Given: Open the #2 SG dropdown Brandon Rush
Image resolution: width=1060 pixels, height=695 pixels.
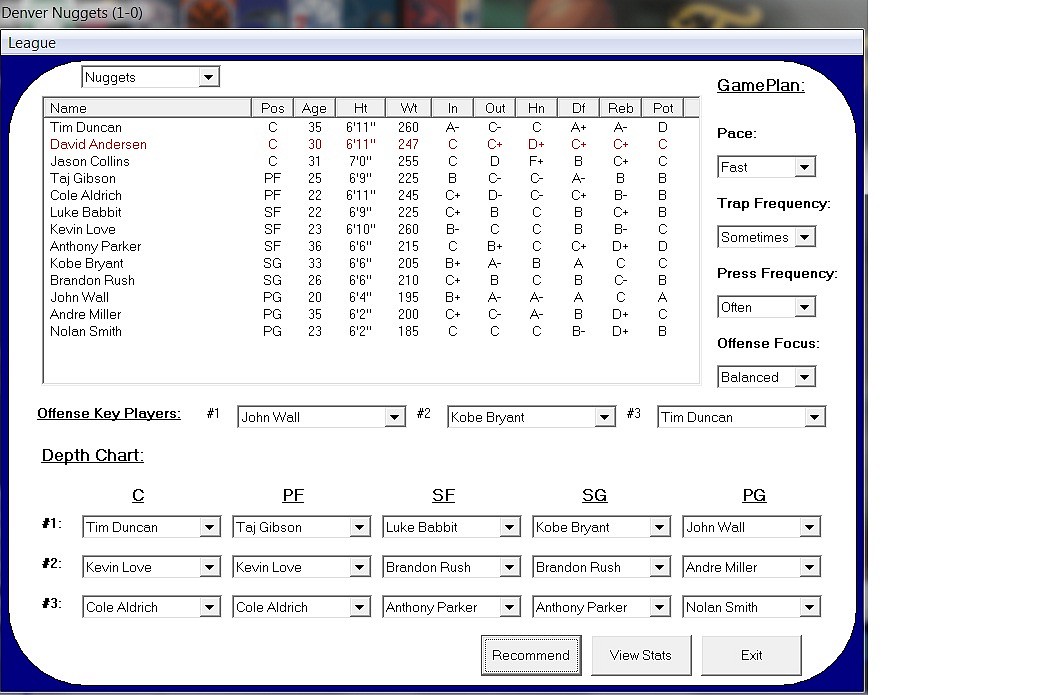Looking at the screenshot, I should pyautogui.click(x=602, y=567).
